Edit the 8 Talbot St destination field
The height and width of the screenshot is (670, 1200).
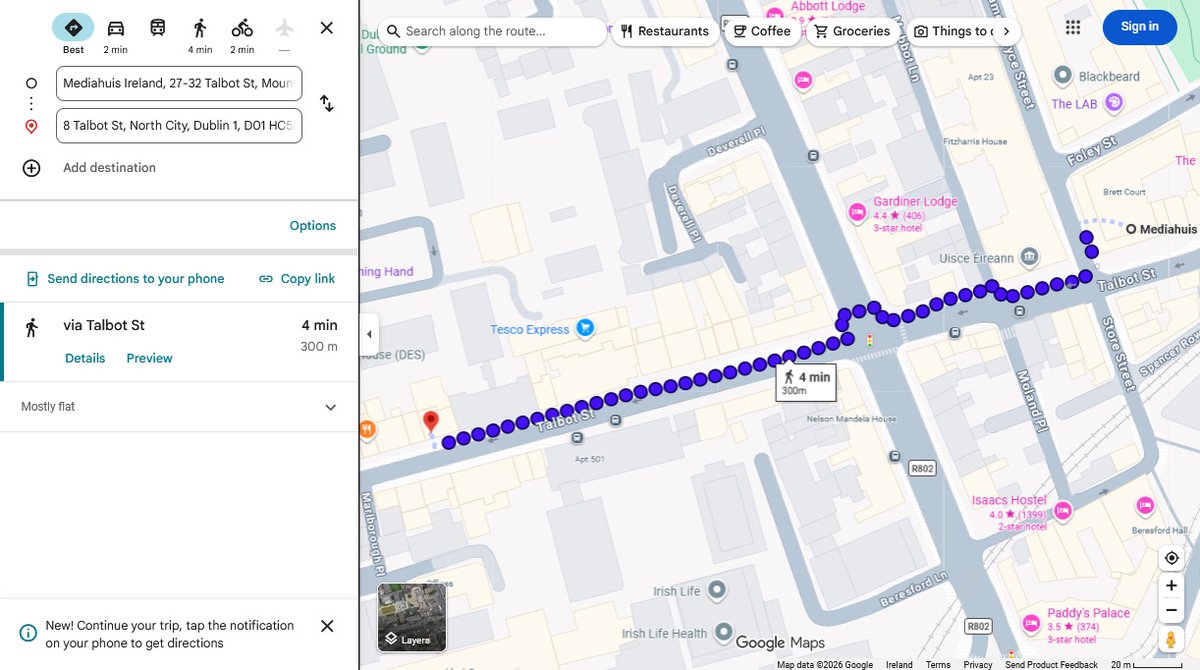tap(179, 125)
